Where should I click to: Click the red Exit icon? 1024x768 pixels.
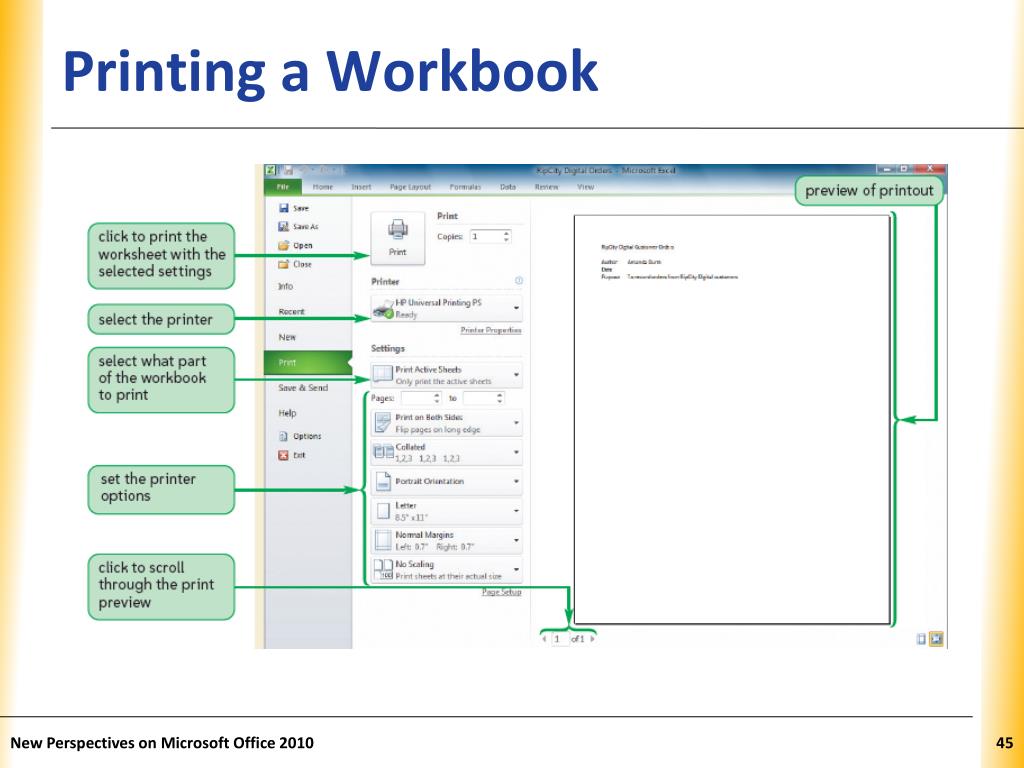click(283, 455)
